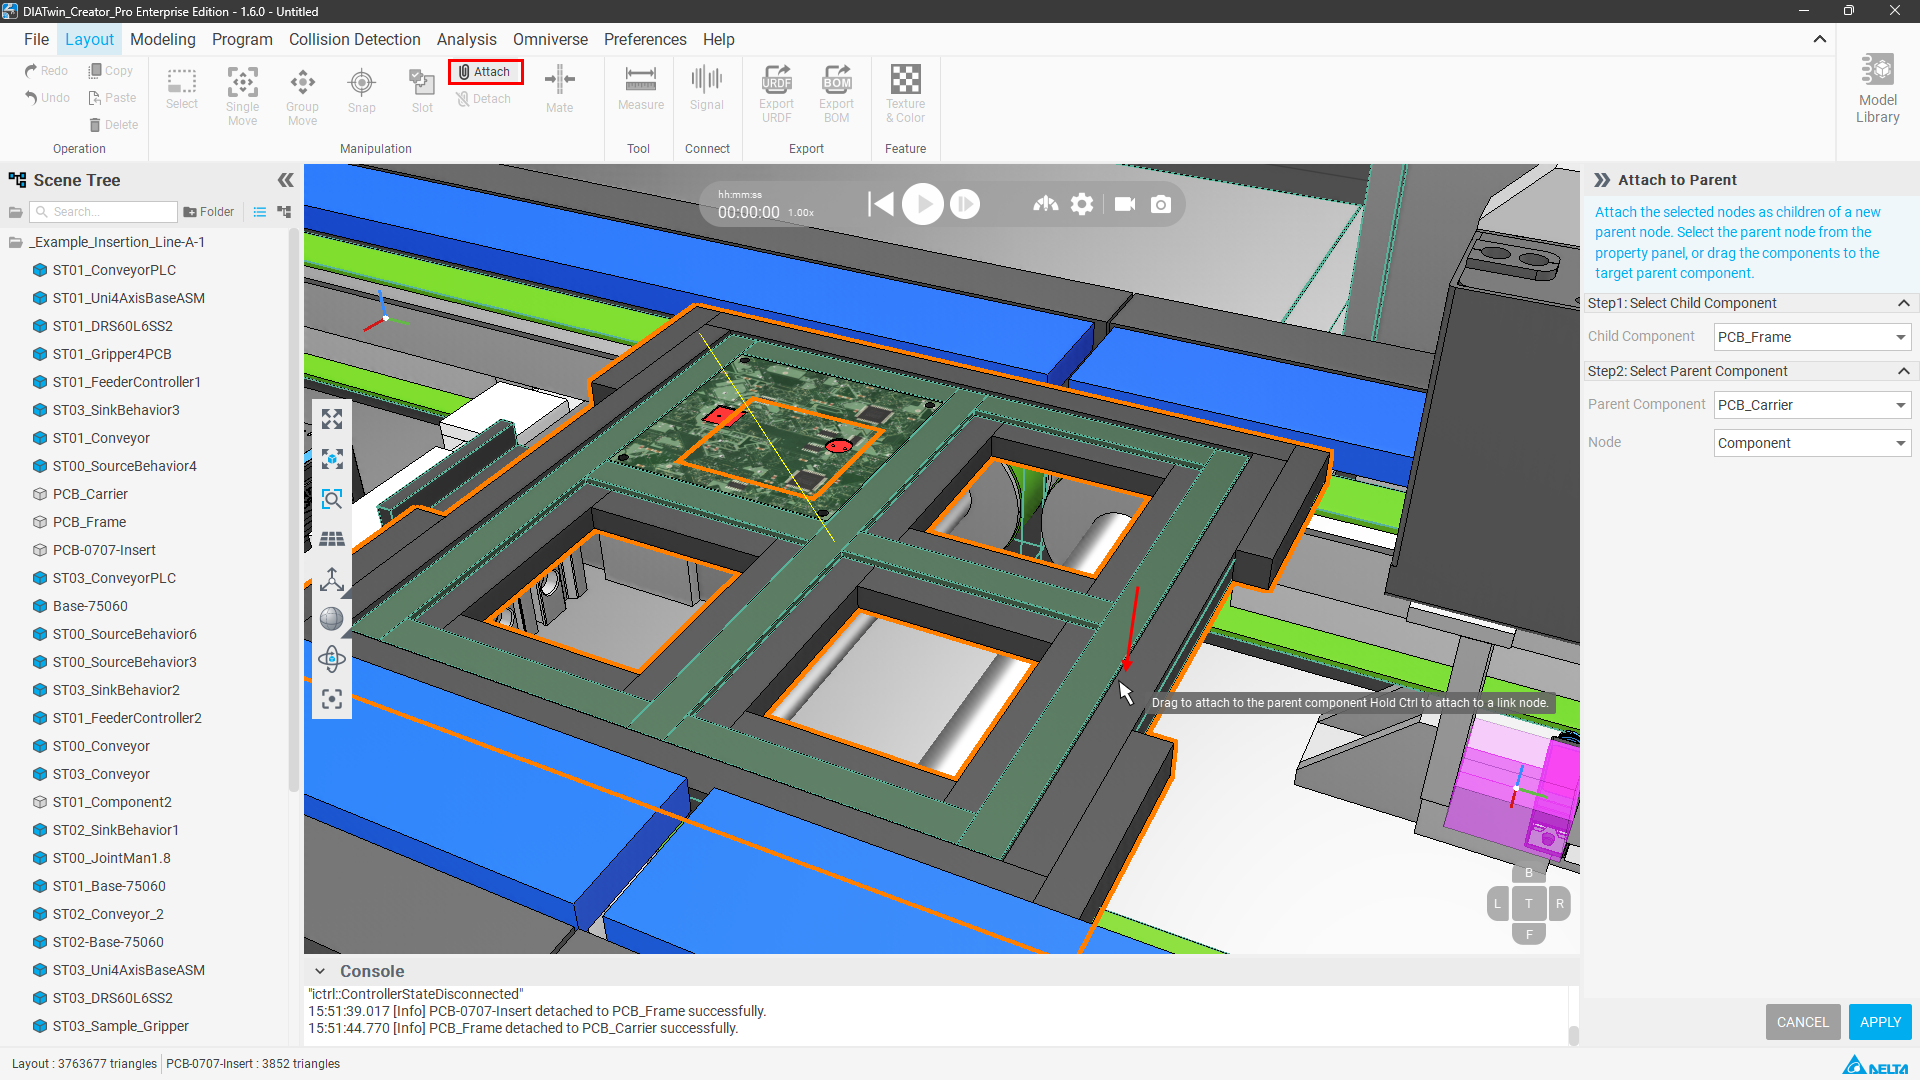Click the Folder button in Scene Tree
The image size is (1920, 1080).
coord(208,212)
